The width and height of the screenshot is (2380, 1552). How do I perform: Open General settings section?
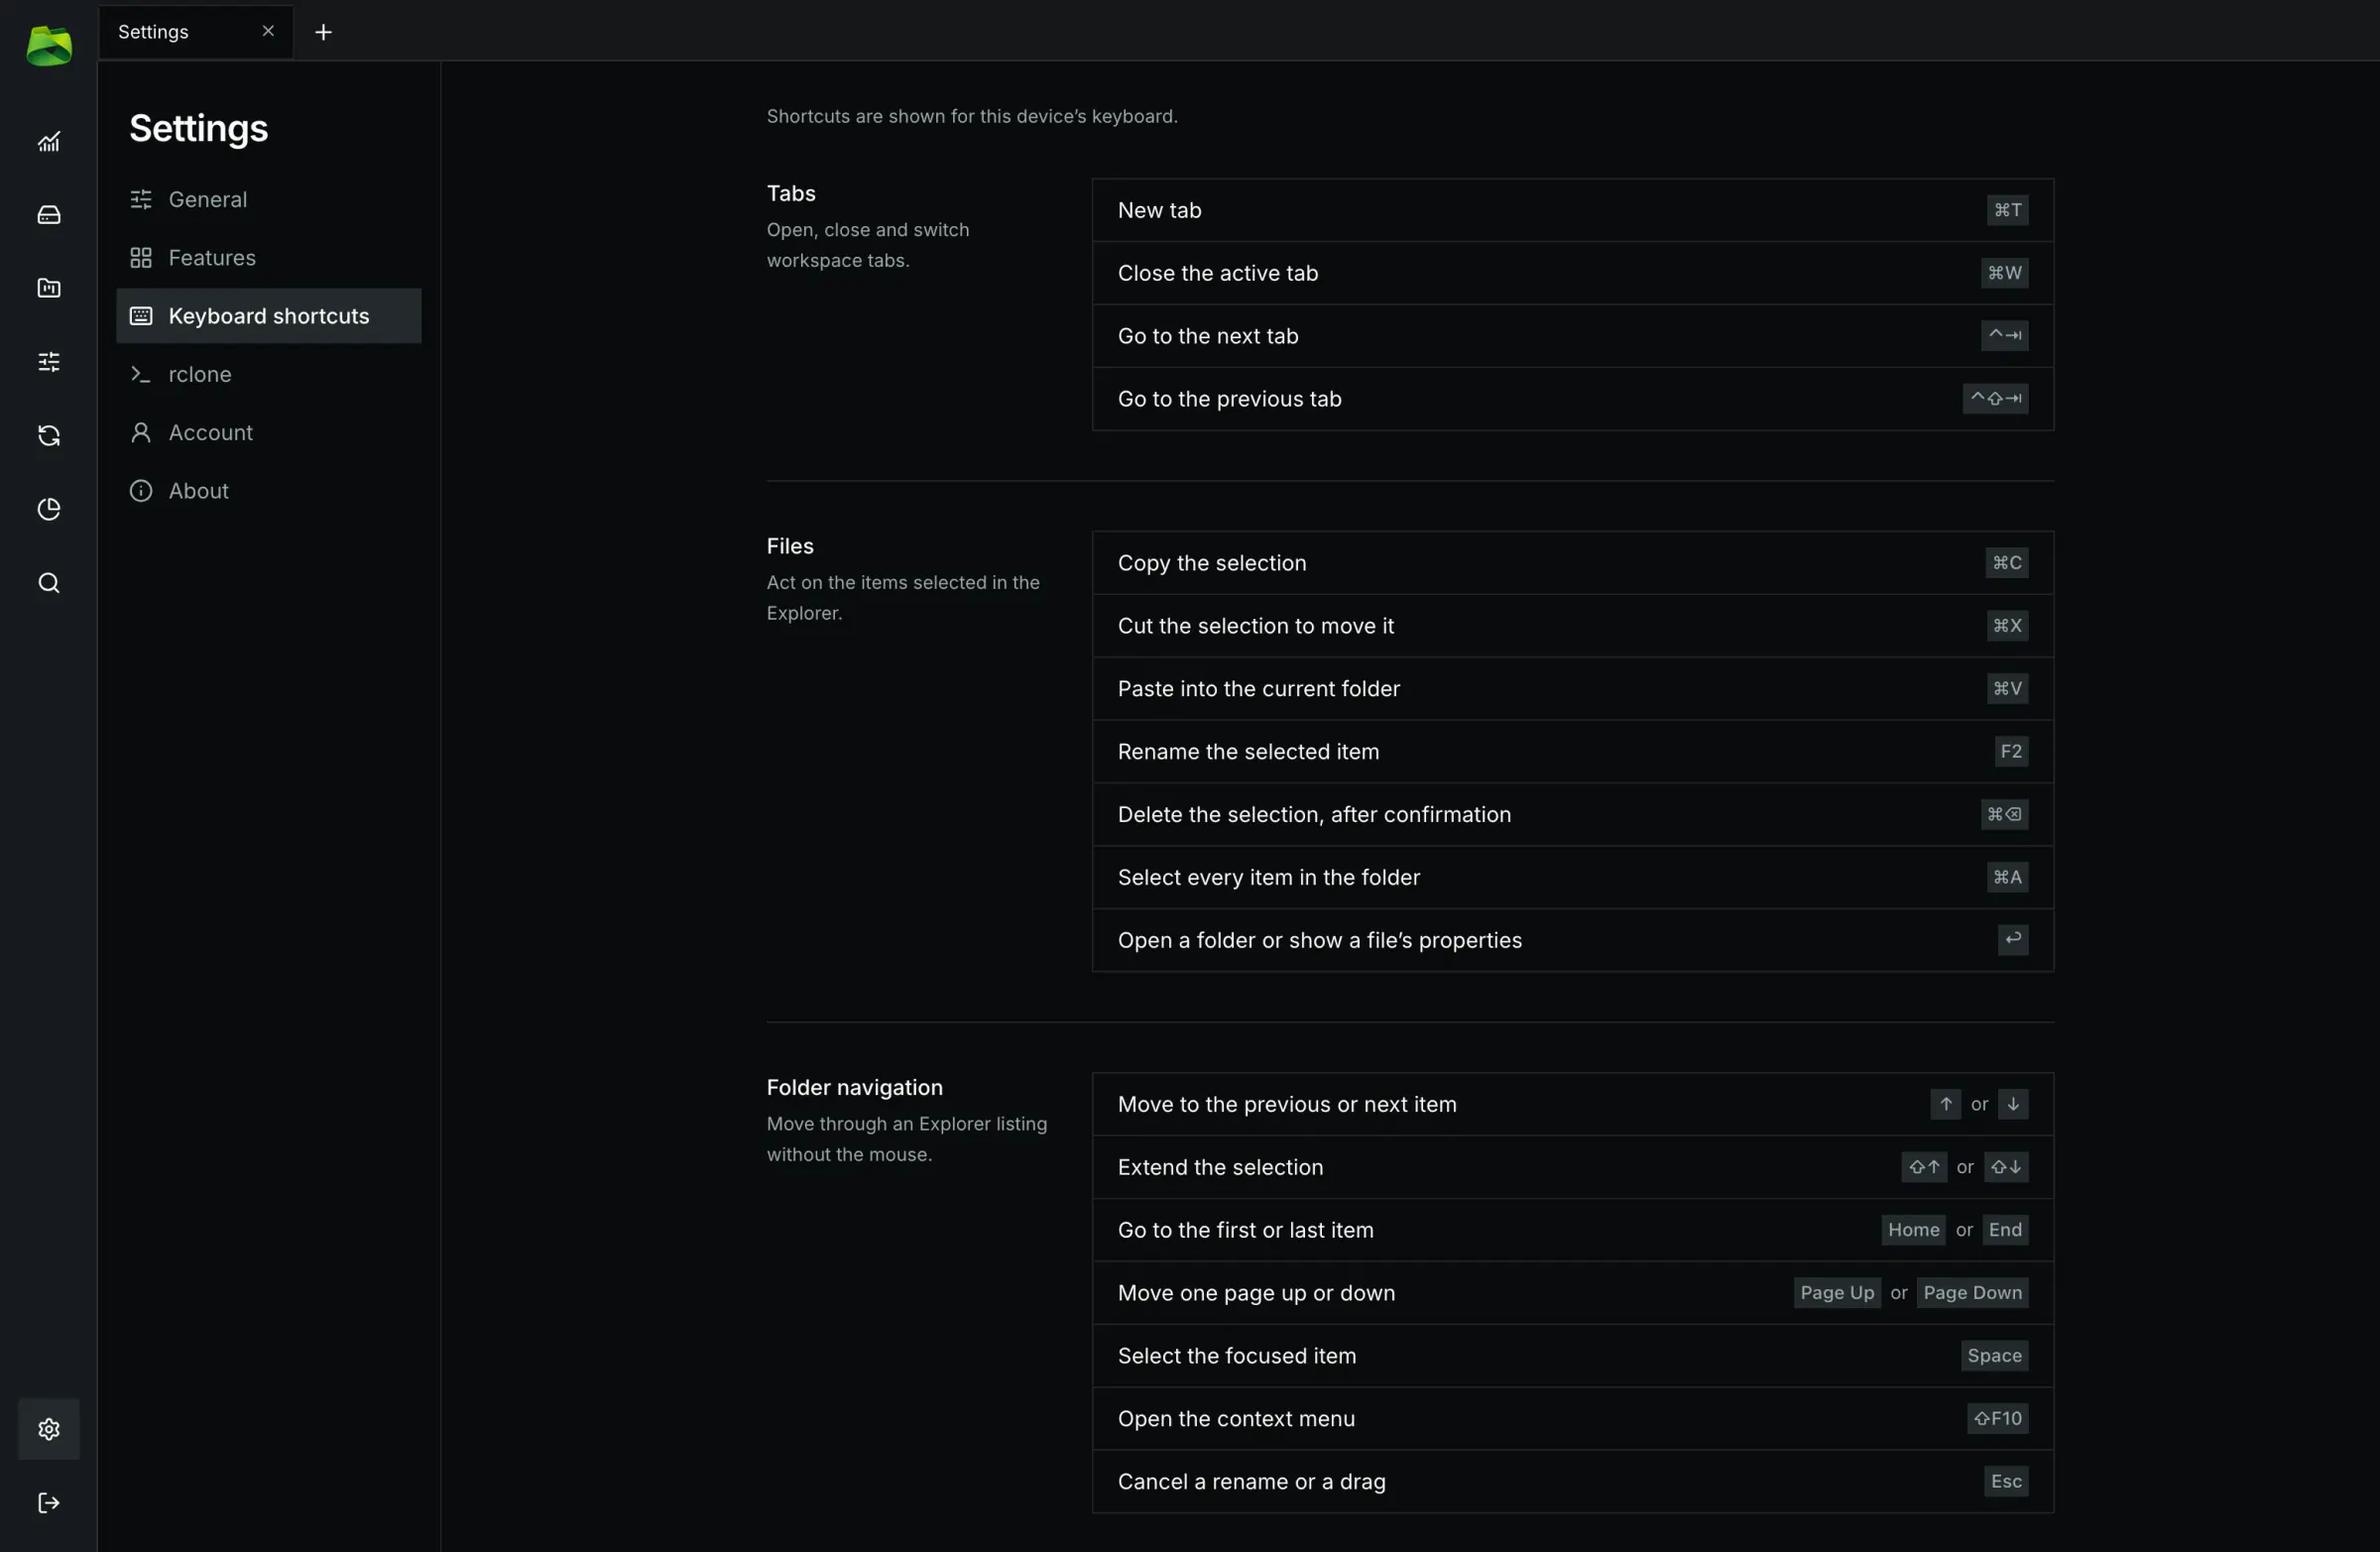point(269,199)
